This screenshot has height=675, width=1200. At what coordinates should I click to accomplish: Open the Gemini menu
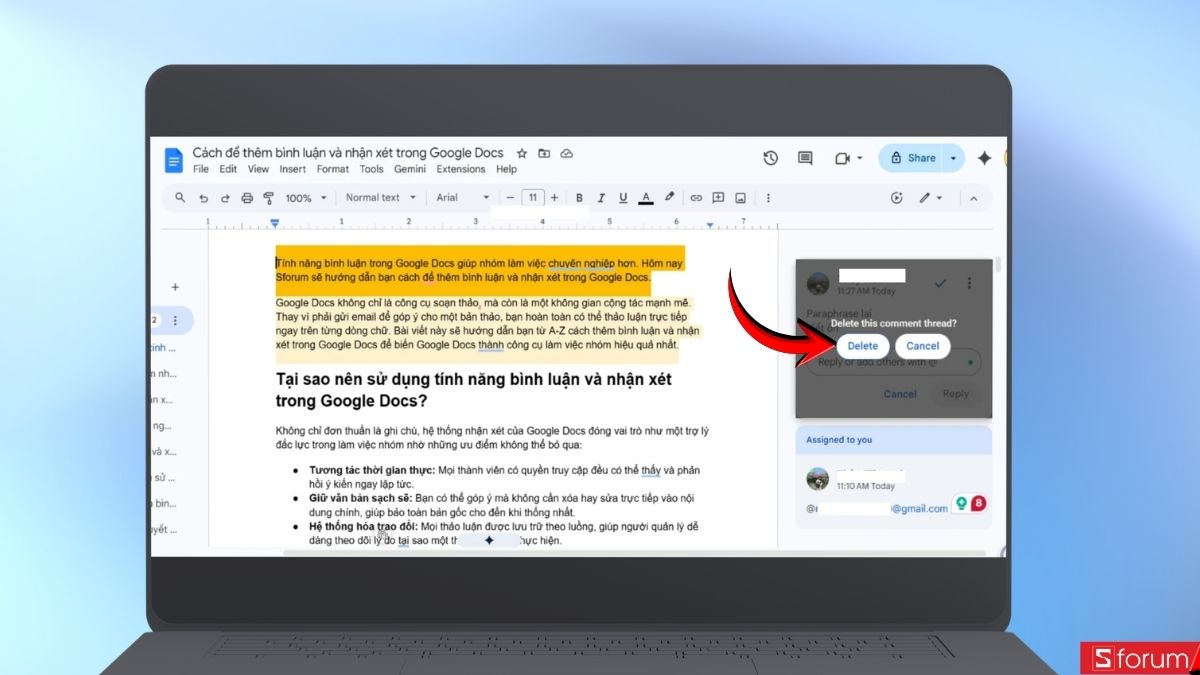click(x=410, y=169)
